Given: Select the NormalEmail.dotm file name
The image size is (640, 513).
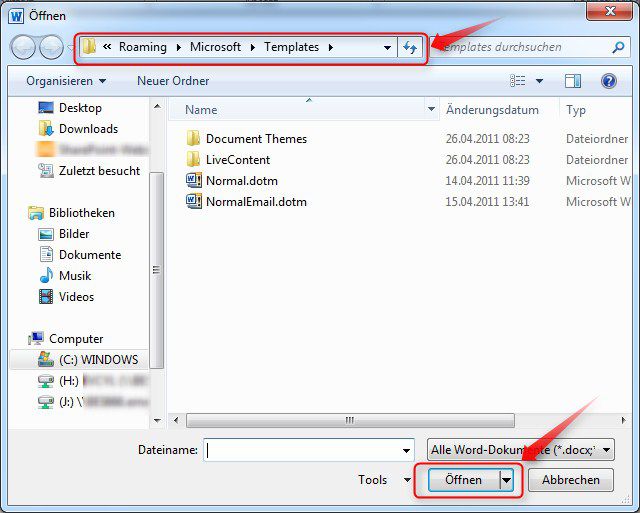Looking at the screenshot, I should point(256,202).
